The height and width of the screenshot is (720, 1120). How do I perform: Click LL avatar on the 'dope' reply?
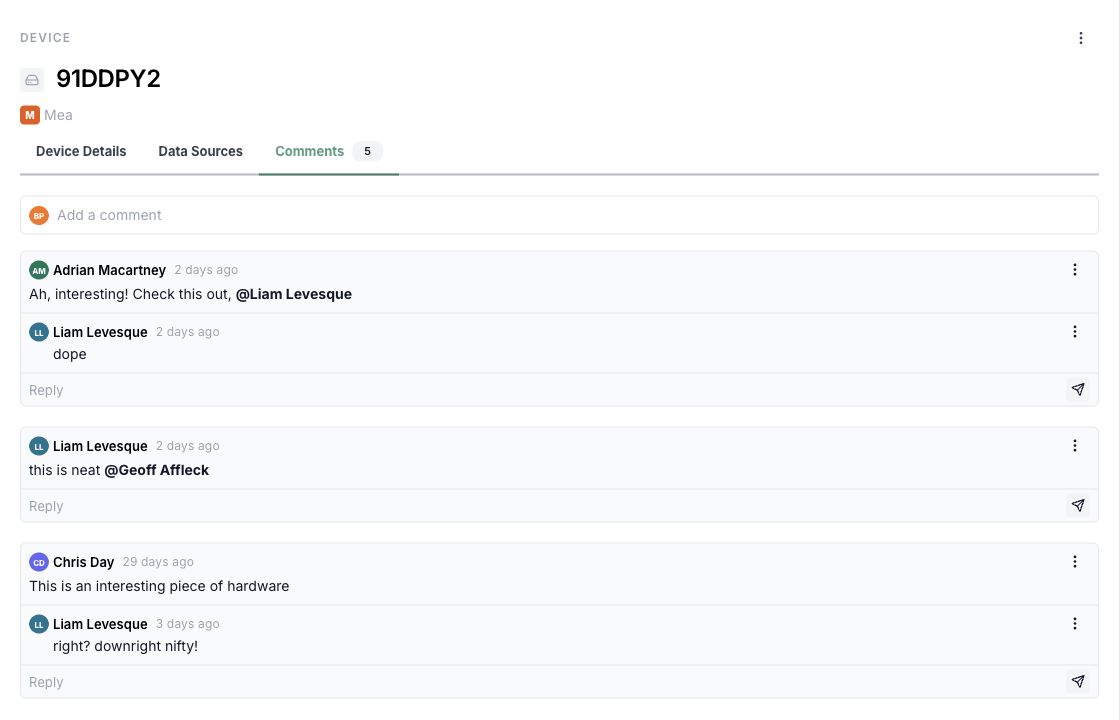[39, 332]
